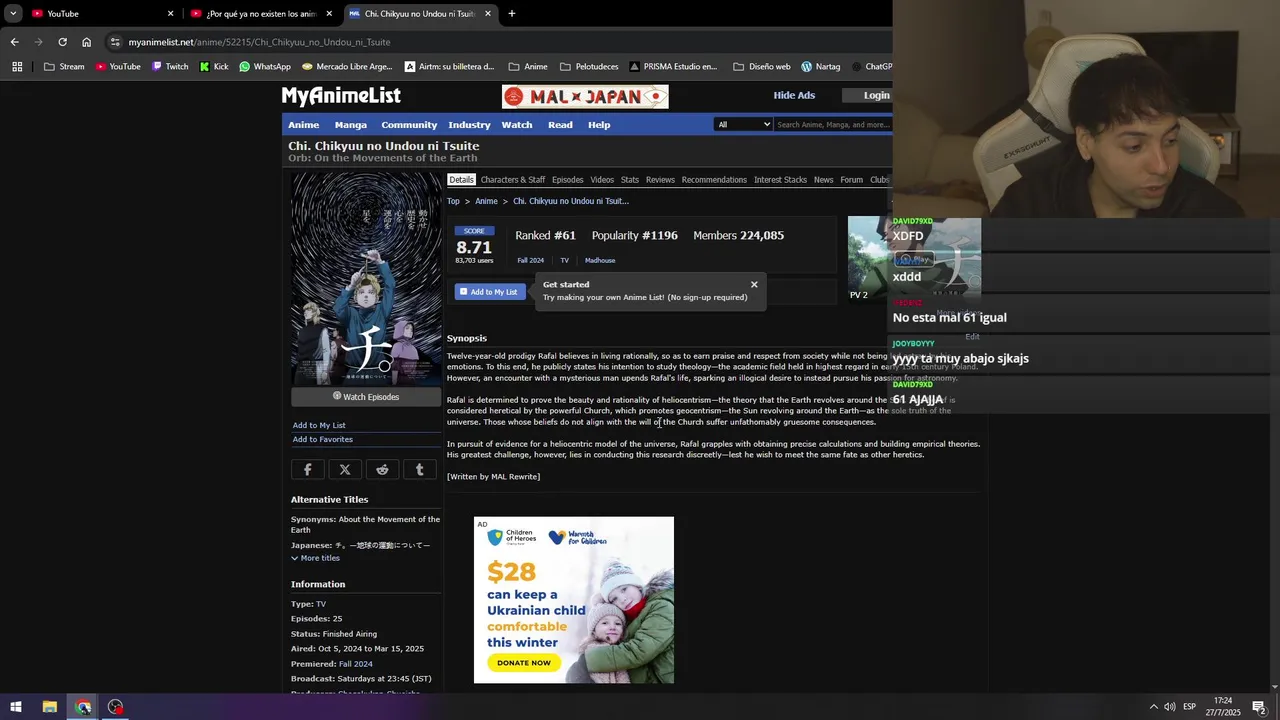Close the '¿Por qué ya no existen' tab
Image resolution: width=1280 pixels, height=720 pixels.
click(x=329, y=14)
